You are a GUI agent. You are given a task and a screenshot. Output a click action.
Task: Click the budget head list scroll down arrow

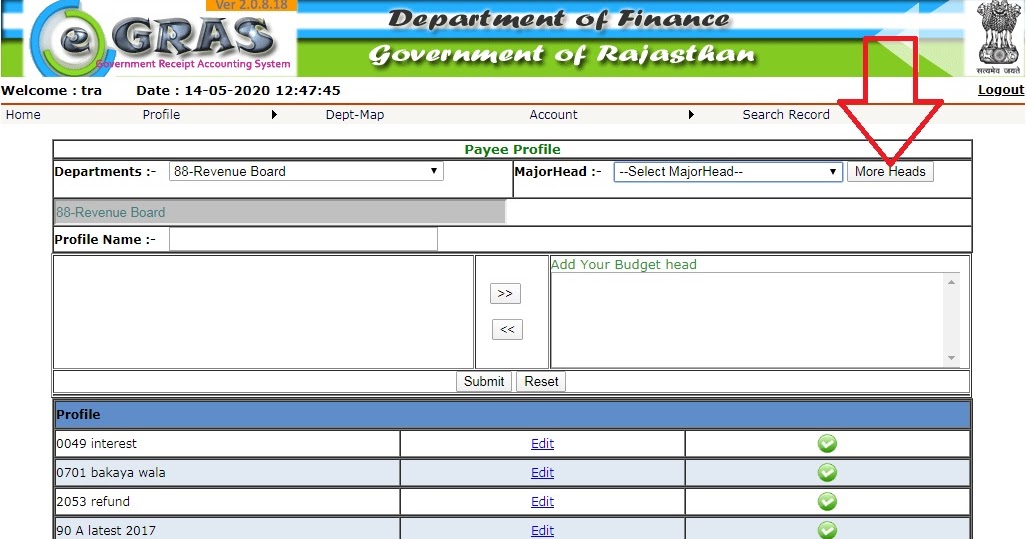(951, 358)
